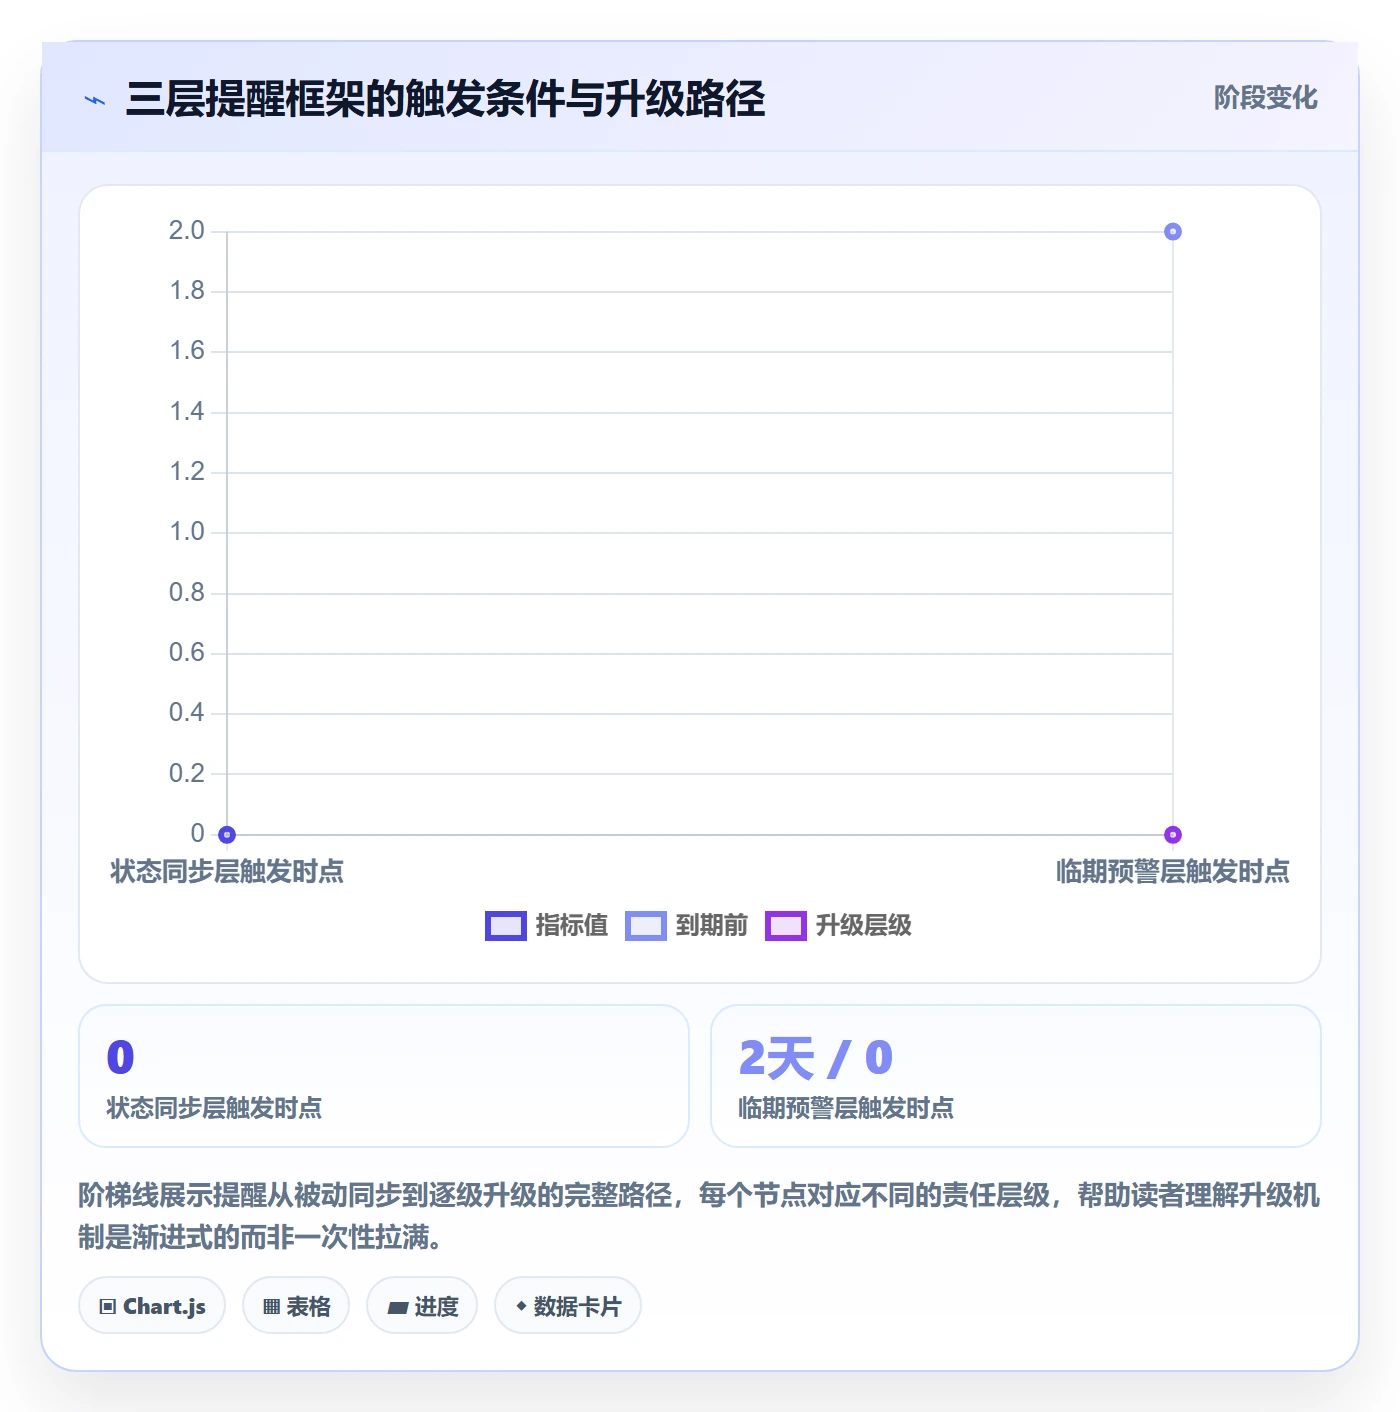Screen dimensions: 1400x1412
Task: Click the 2.0 y-axis tick label
Action: pyautogui.click(x=187, y=231)
